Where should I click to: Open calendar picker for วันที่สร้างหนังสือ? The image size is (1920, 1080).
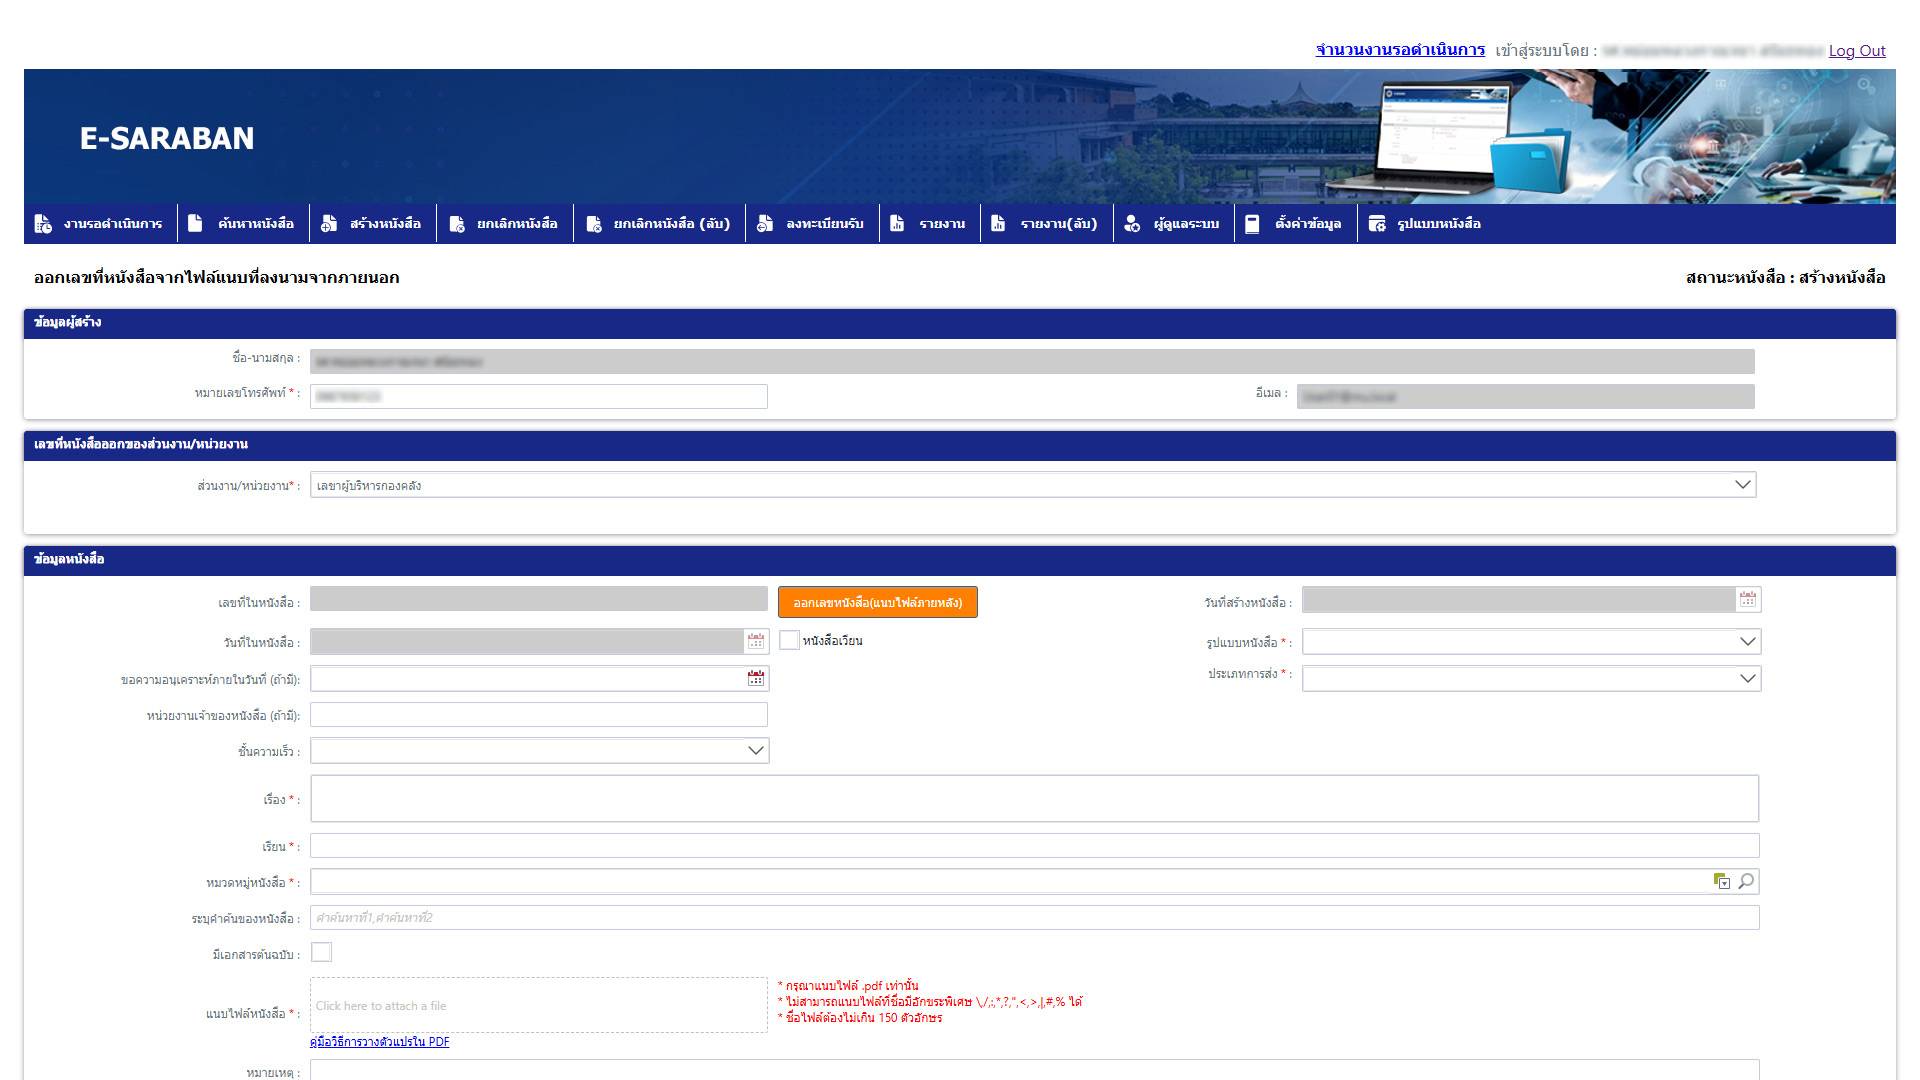pos(1747,599)
